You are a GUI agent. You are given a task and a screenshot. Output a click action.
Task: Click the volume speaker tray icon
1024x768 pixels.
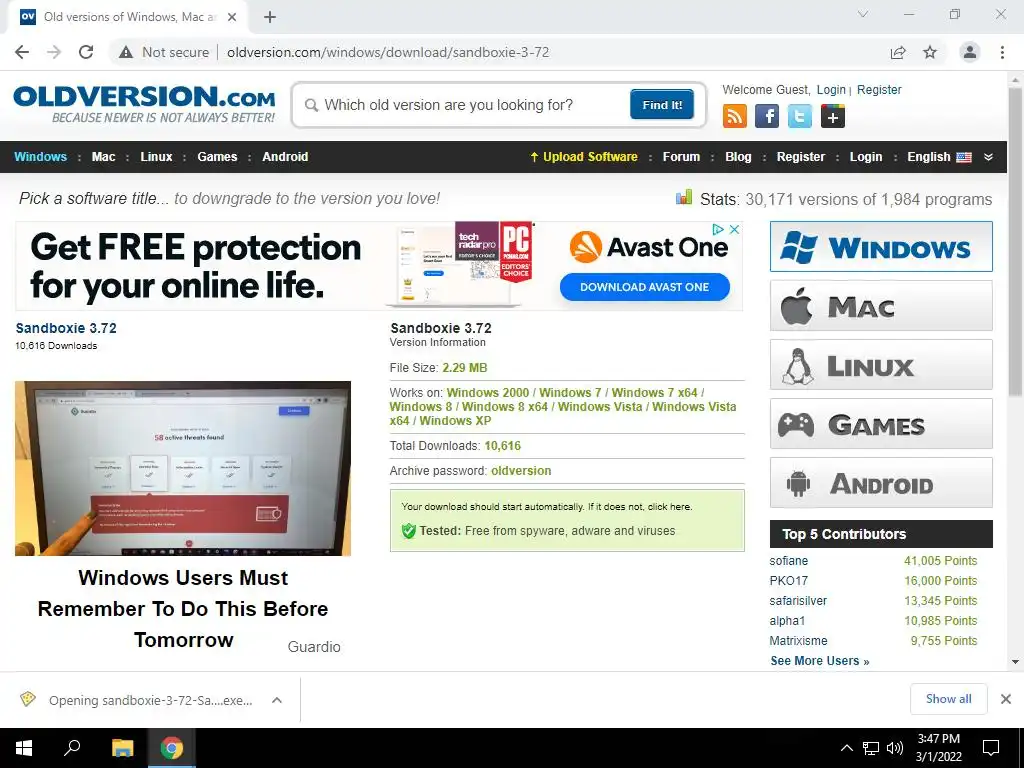pos(895,748)
